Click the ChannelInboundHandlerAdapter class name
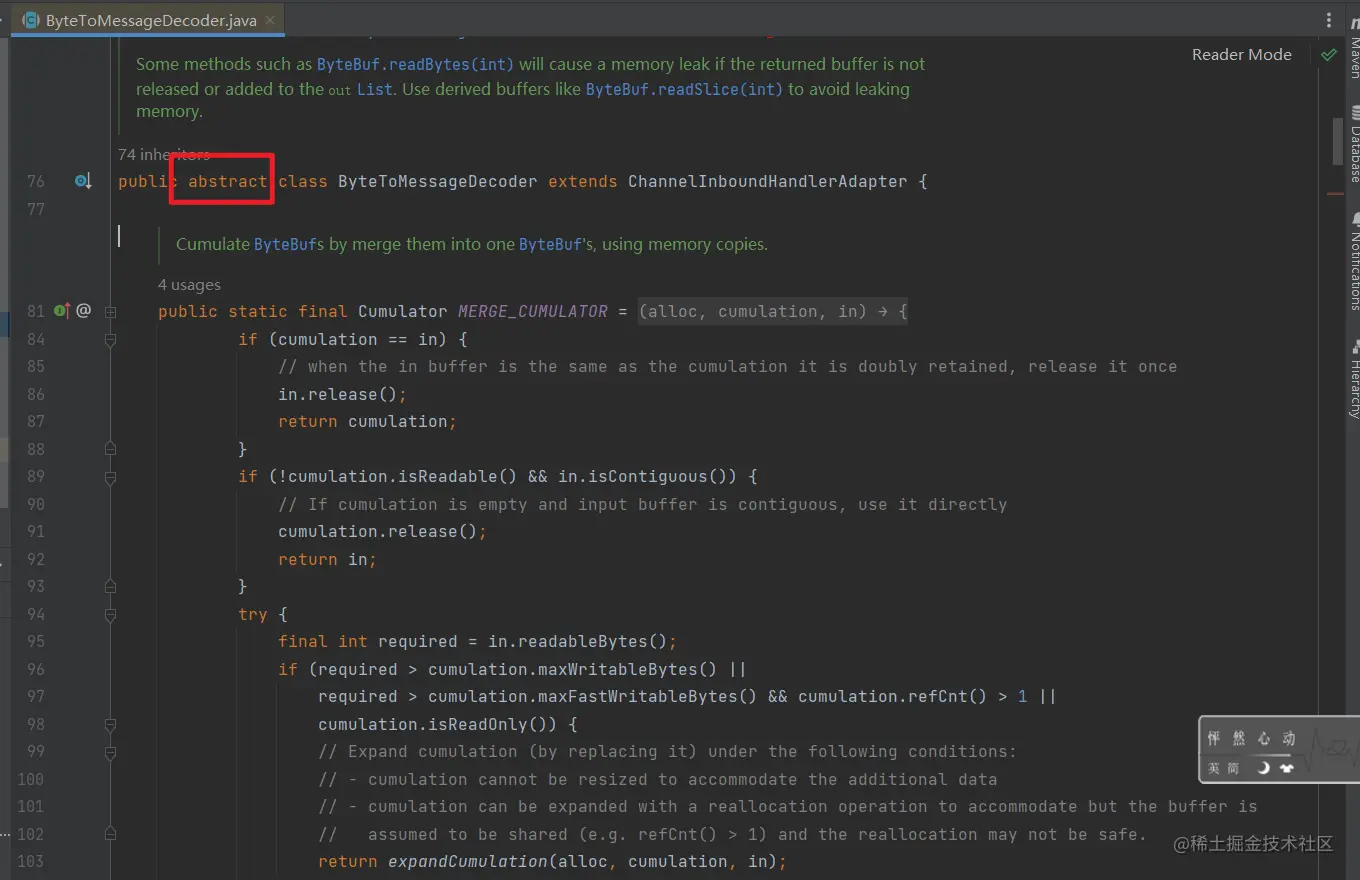Viewport: 1360px width, 880px height. (767, 182)
